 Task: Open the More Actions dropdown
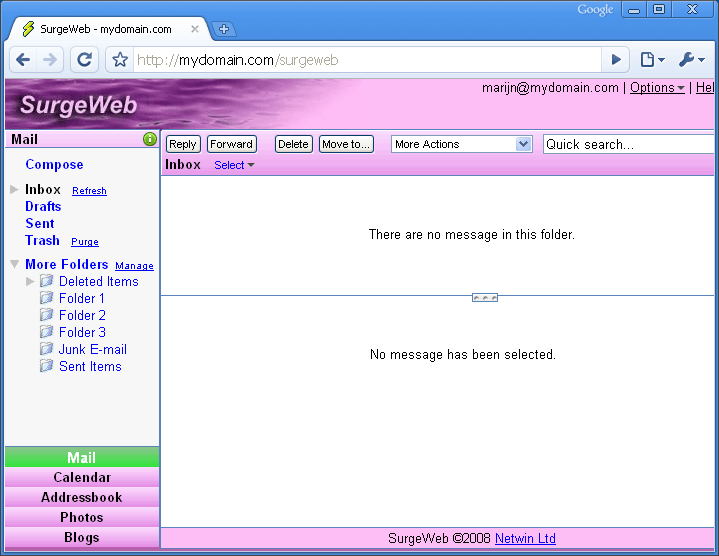462,144
